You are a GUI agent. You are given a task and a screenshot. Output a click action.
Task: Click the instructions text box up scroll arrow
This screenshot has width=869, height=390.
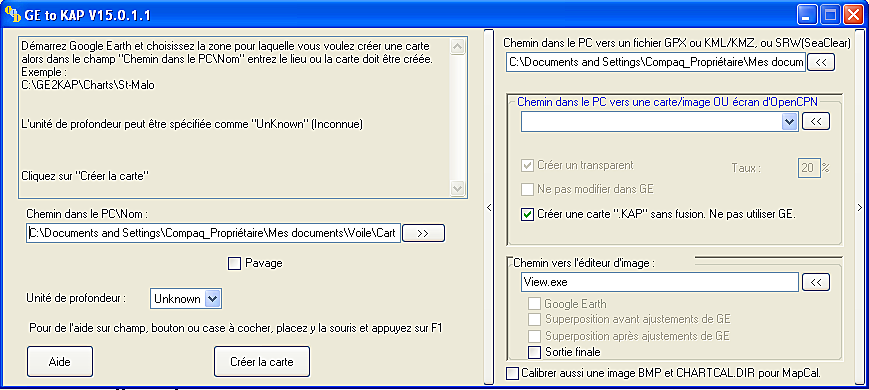click(x=458, y=47)
